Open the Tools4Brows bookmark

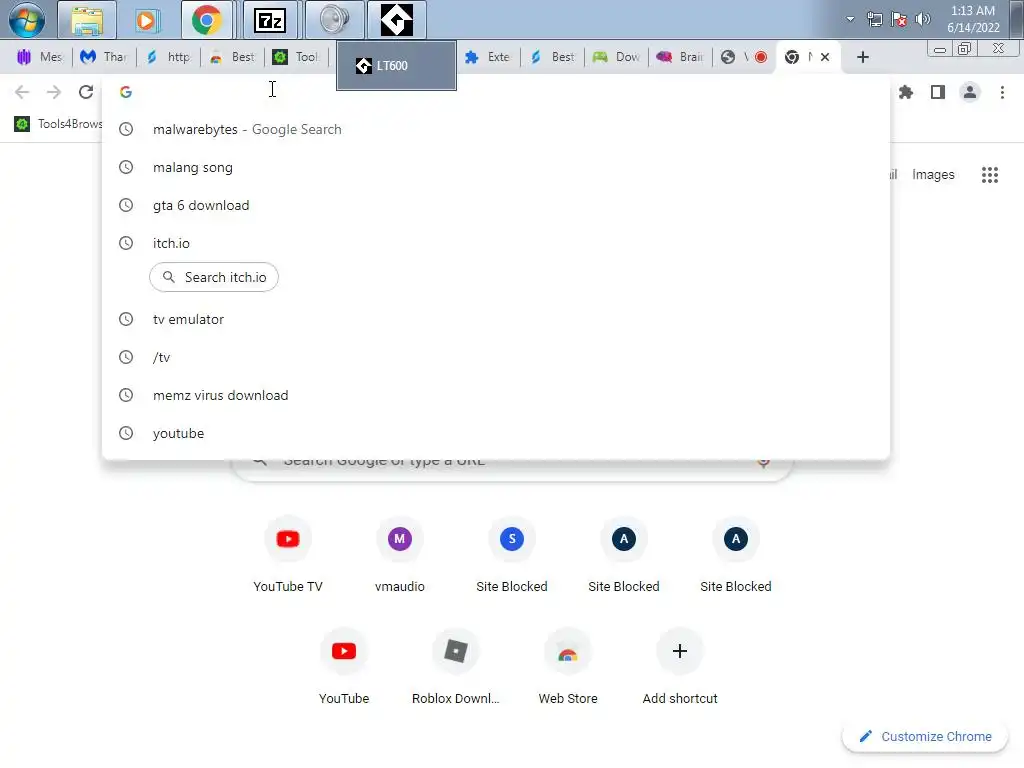(58, 123)
